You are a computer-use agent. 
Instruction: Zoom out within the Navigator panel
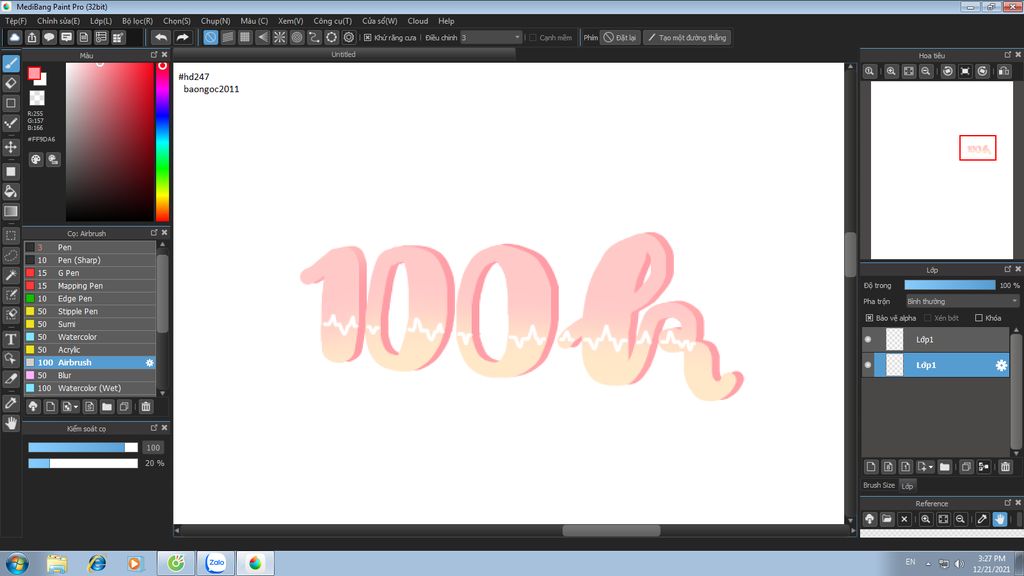926,71
